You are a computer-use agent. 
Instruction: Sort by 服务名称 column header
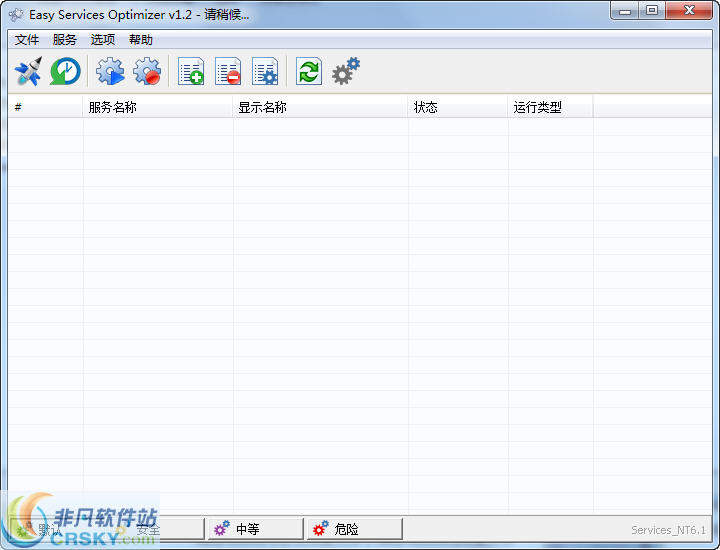coord(158,107)
